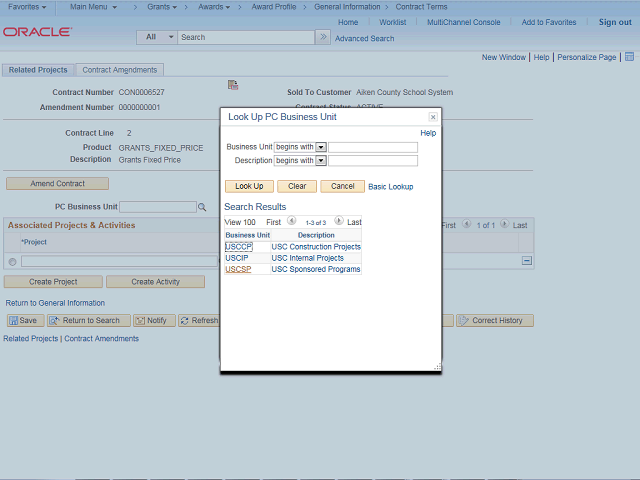640x480 pixels.
Task: Select business unit USCIP
Action: point(237,258)
